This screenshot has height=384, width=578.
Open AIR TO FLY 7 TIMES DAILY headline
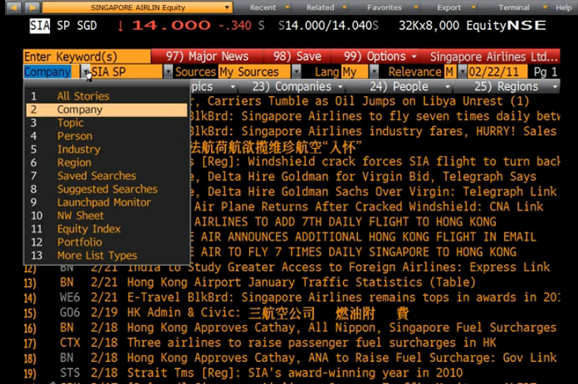pyautogui.click(x=354, y=252)
